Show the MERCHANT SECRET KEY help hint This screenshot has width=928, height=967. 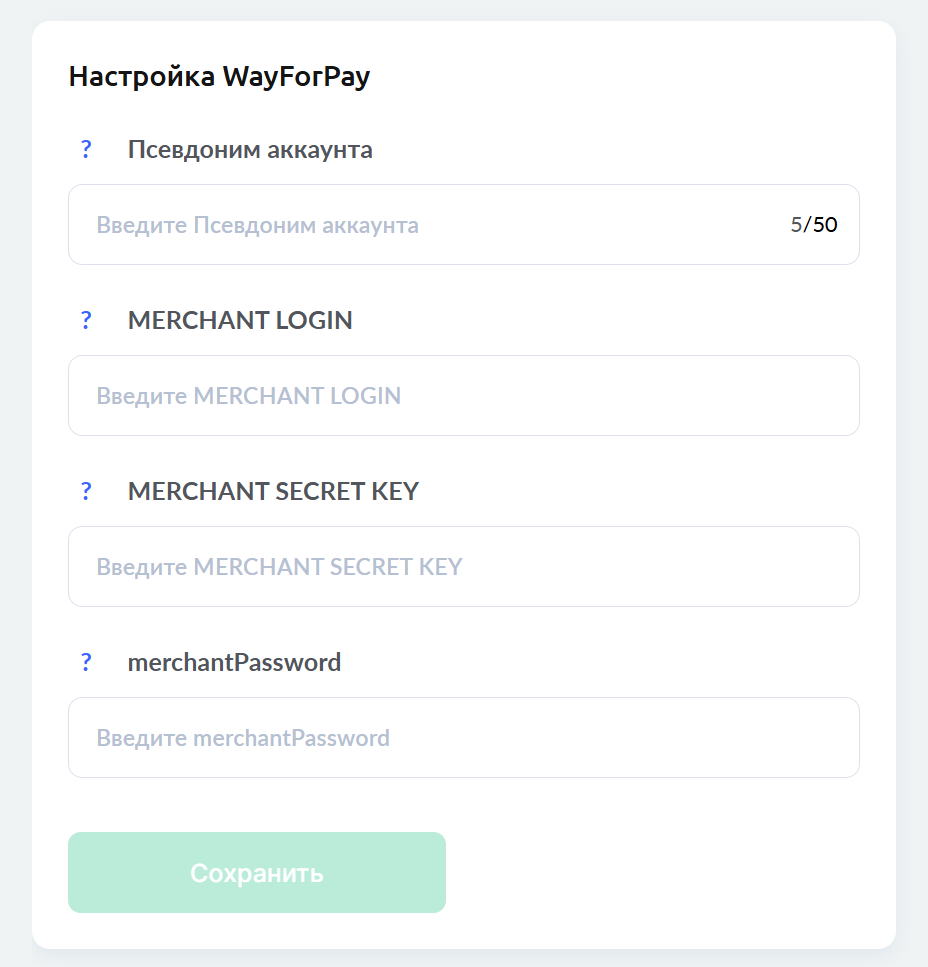86,492
